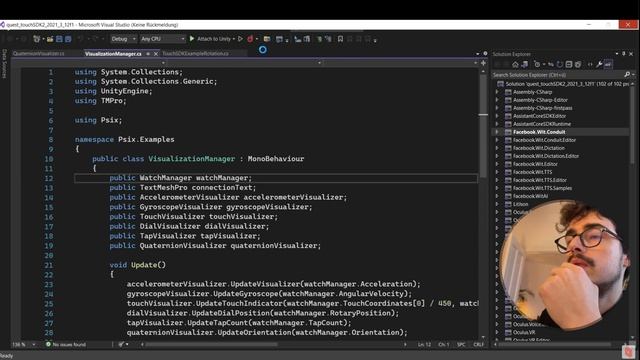Click the Pending Changes Filter clock icon

537,64
